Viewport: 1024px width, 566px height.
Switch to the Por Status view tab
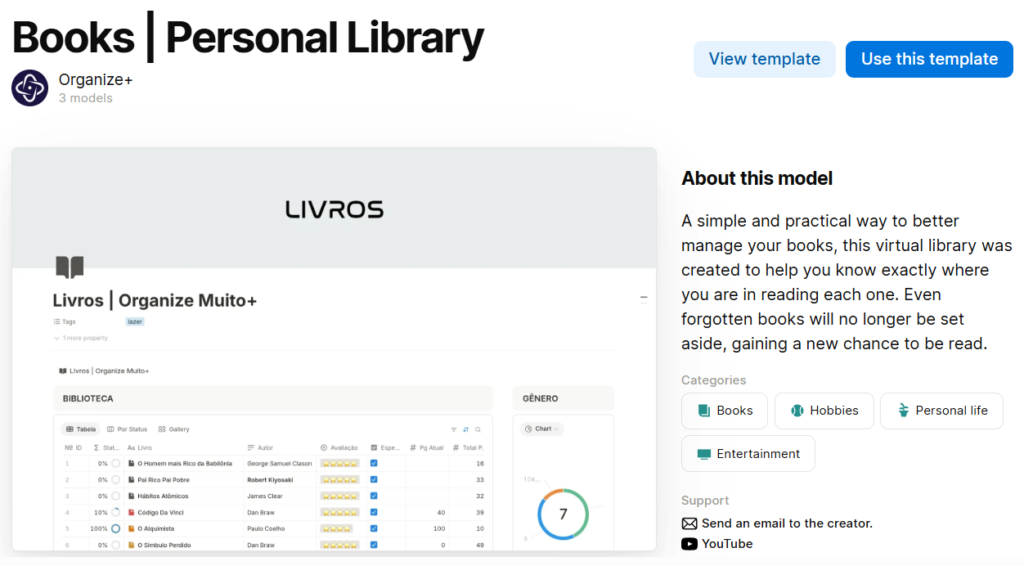click(x=127, y=430)
